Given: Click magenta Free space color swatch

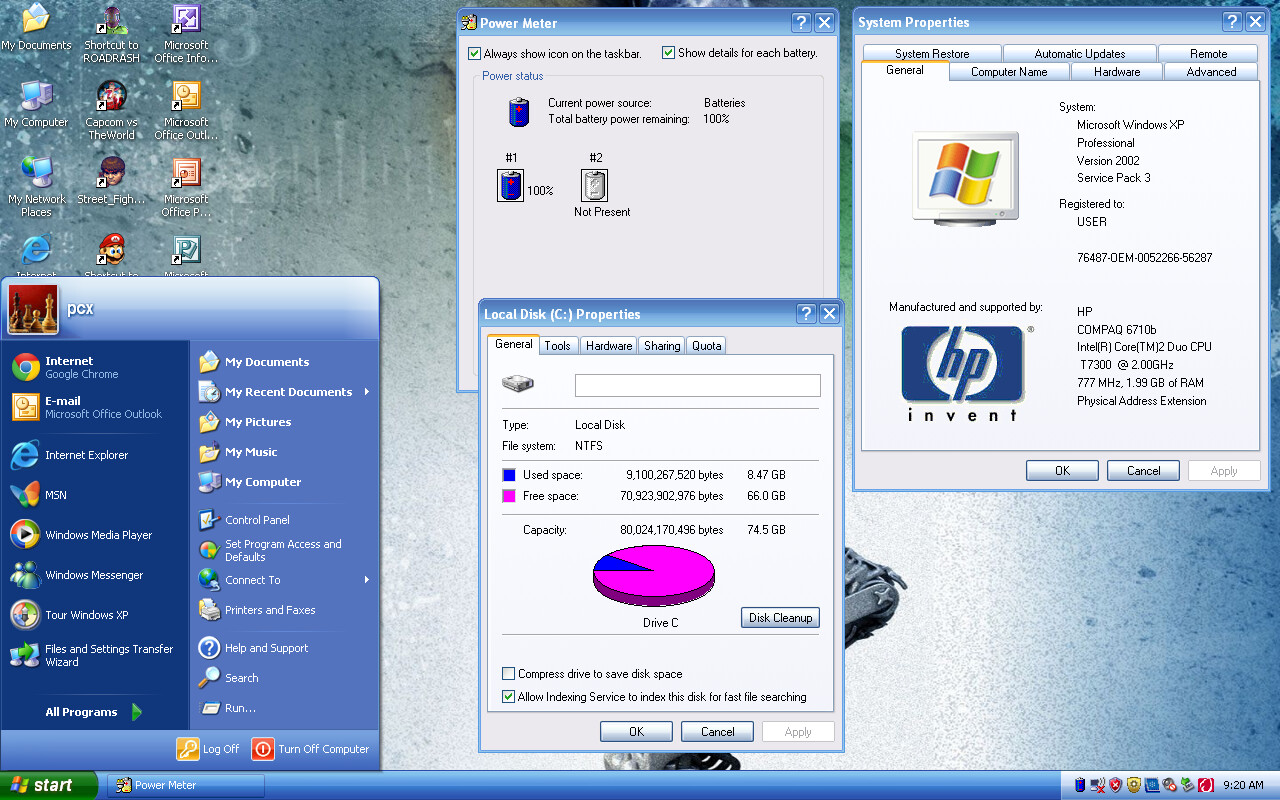Looking at the screenshot, I should pyautogui.click(x=509, y=496).
